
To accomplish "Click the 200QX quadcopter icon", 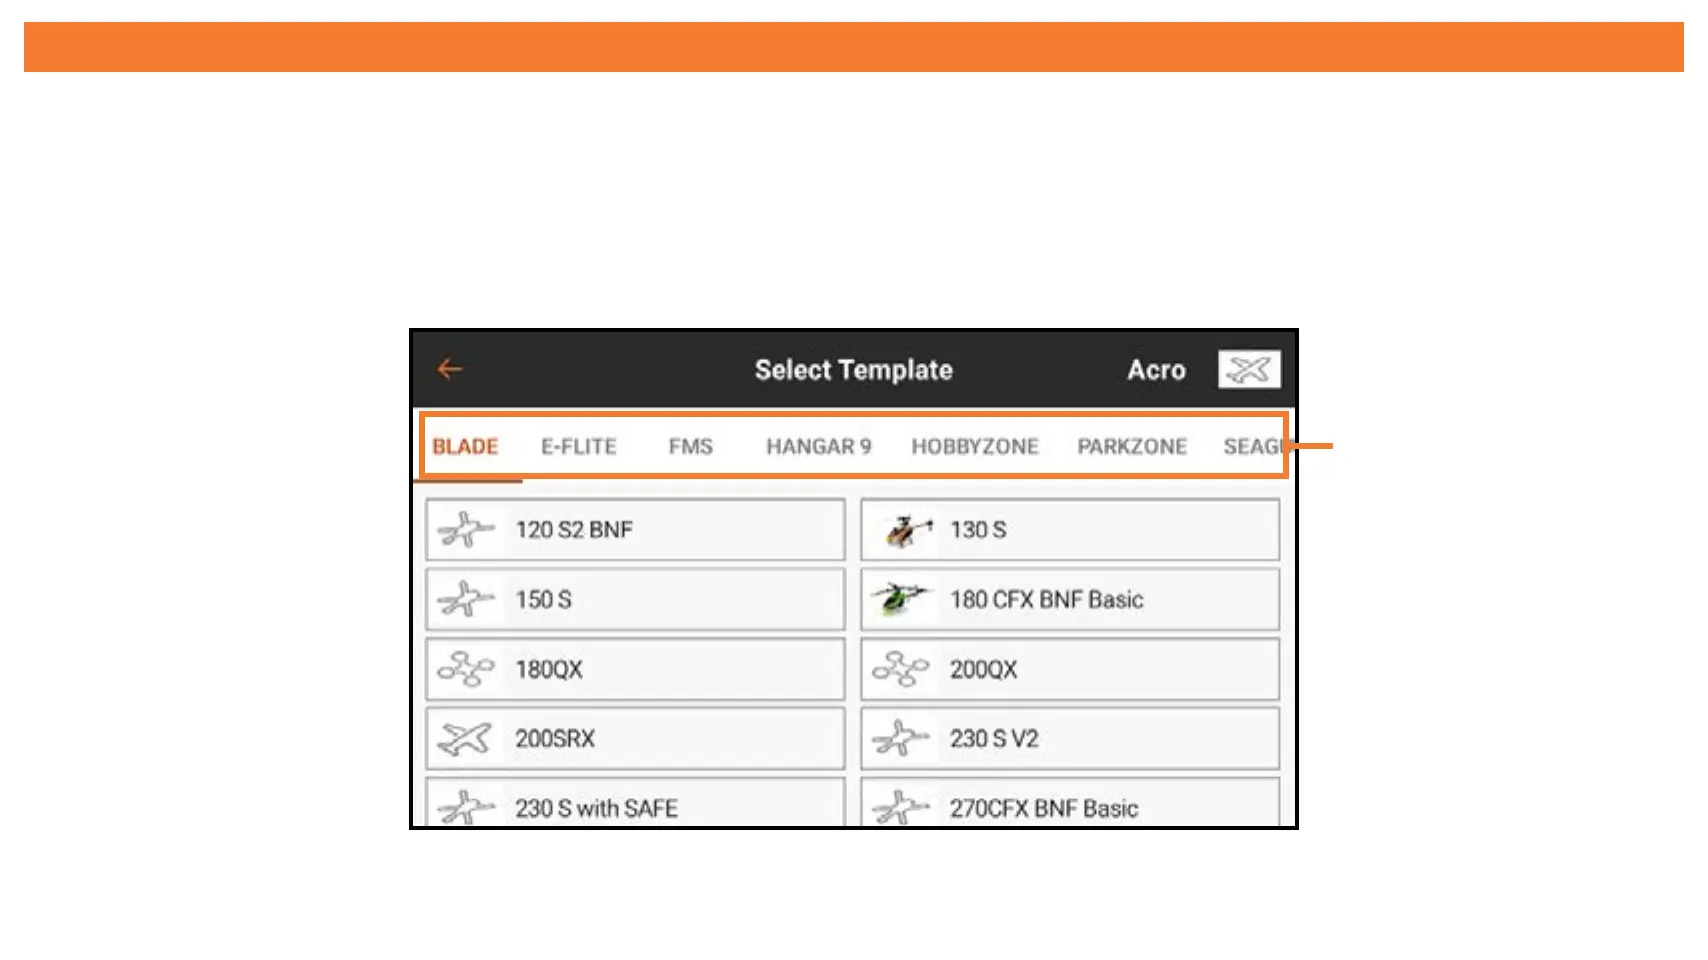I will pyautogui.click(x=901, y=669).
